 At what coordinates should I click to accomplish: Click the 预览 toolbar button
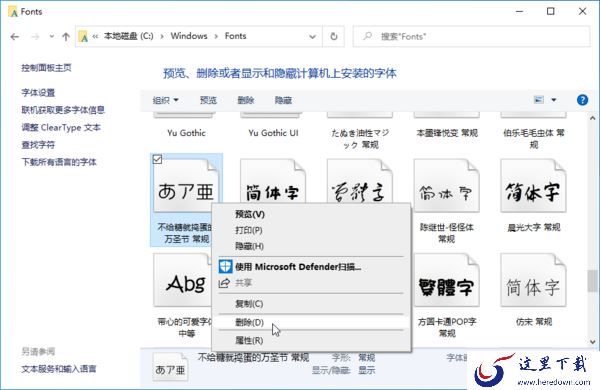coord(209,100)
